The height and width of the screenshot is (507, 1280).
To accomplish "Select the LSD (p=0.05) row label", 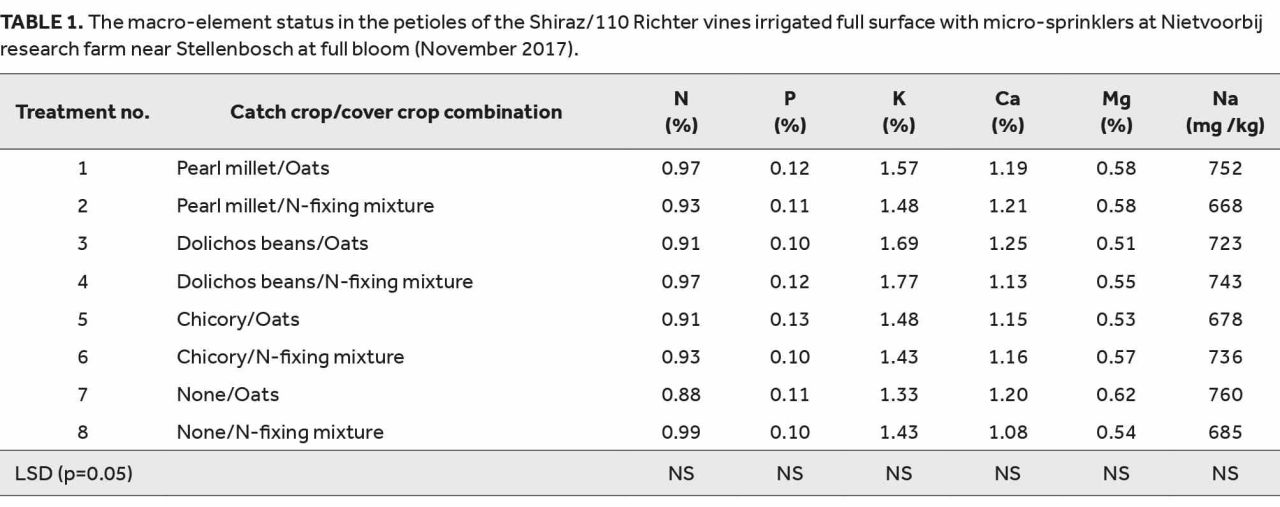I will point(74,473).
